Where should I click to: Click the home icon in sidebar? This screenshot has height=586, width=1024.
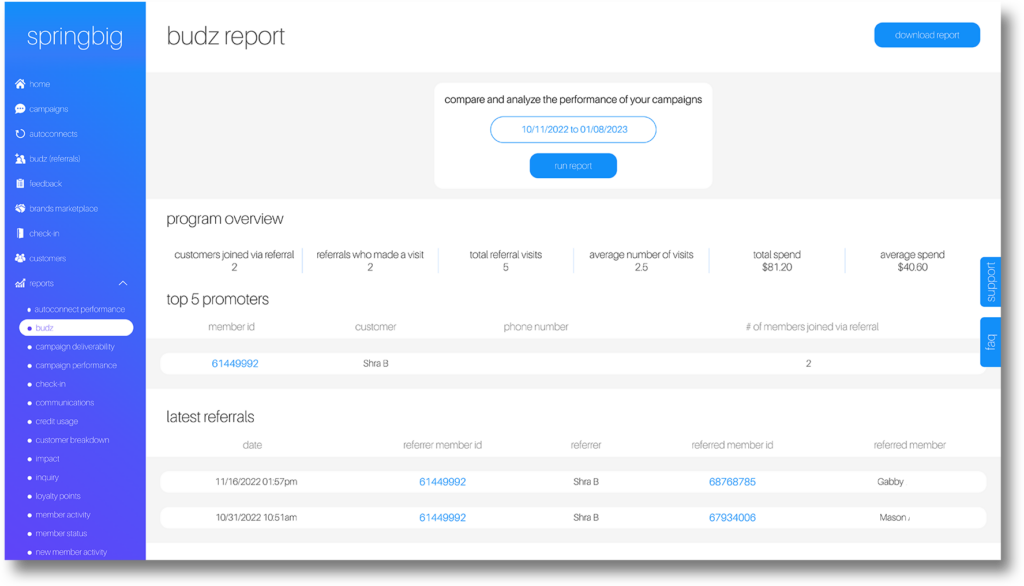[x=20, y=84]
